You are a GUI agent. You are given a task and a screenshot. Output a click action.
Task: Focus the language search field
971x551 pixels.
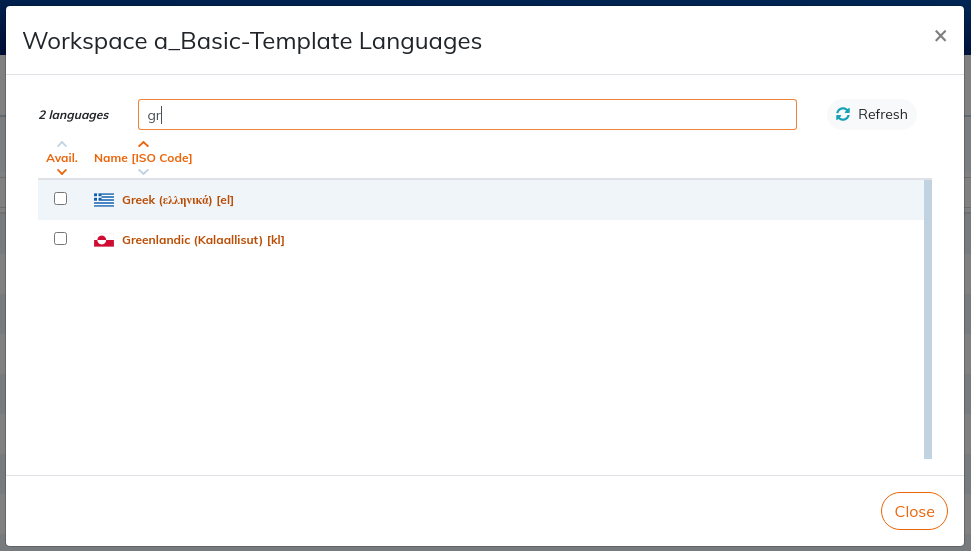[x=468, y=115]
